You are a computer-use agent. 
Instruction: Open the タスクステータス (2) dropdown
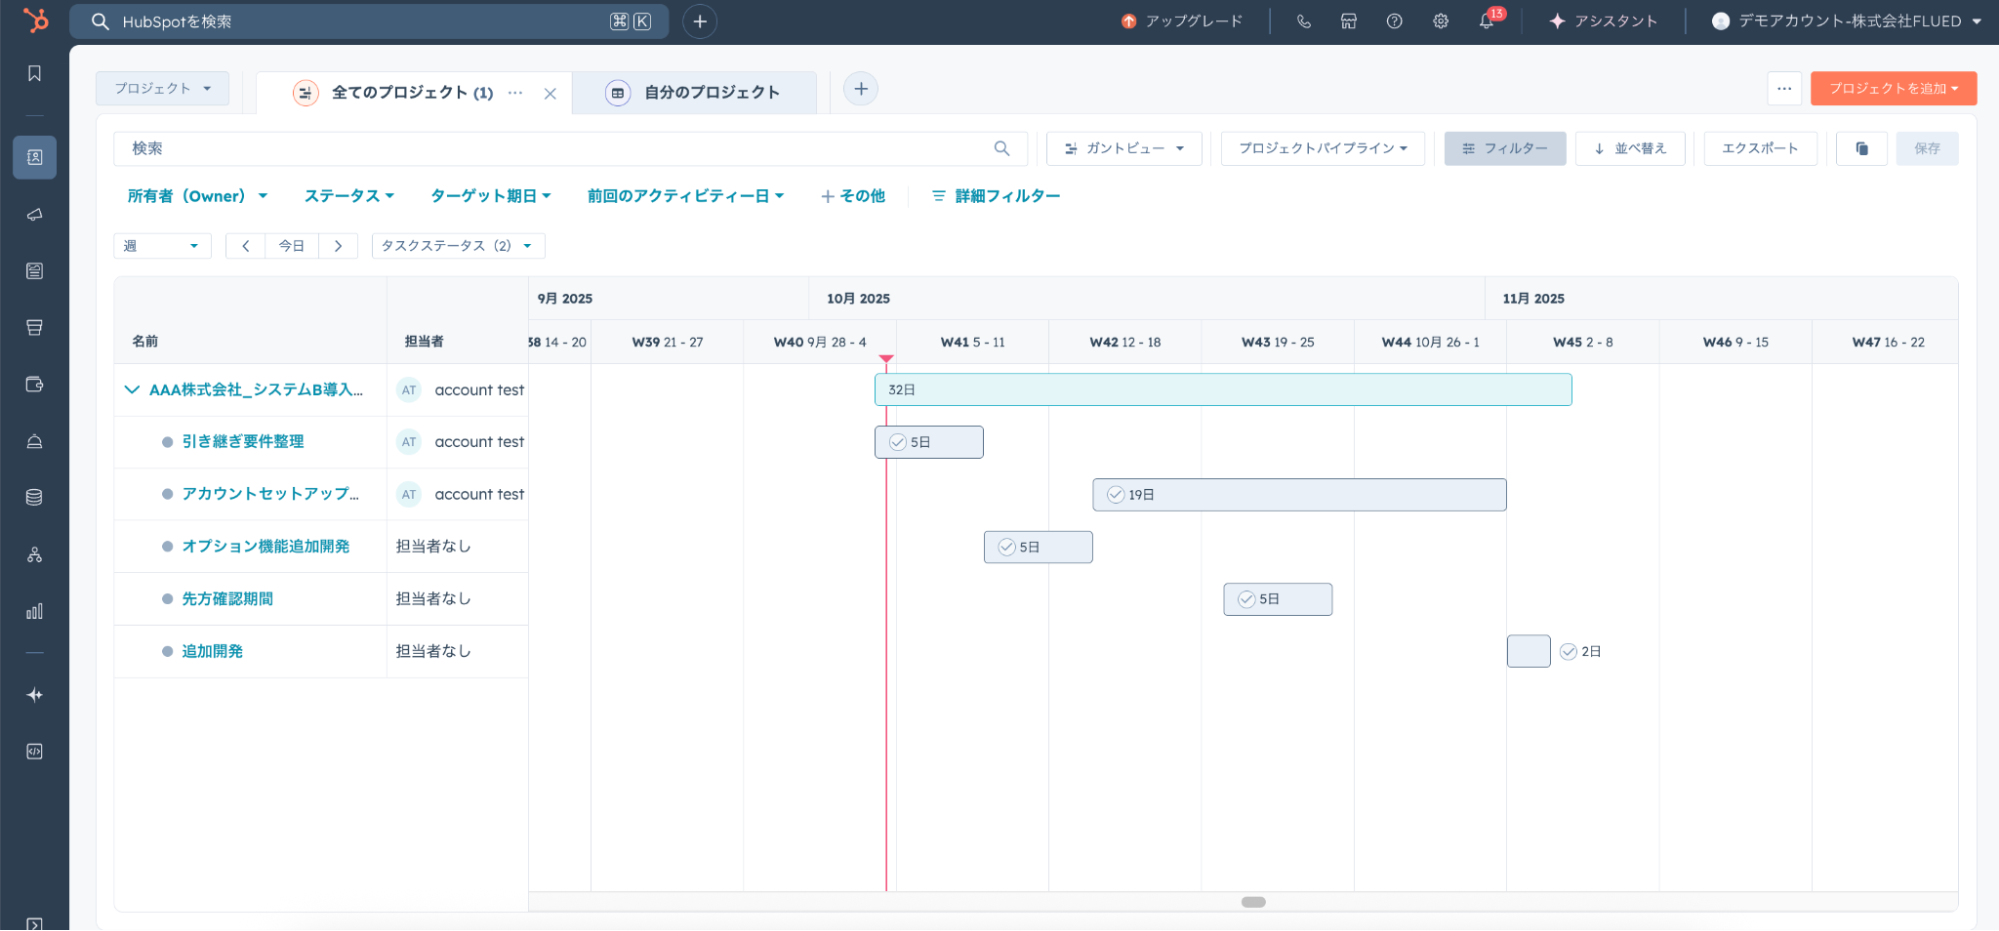[x=457, y=246]
